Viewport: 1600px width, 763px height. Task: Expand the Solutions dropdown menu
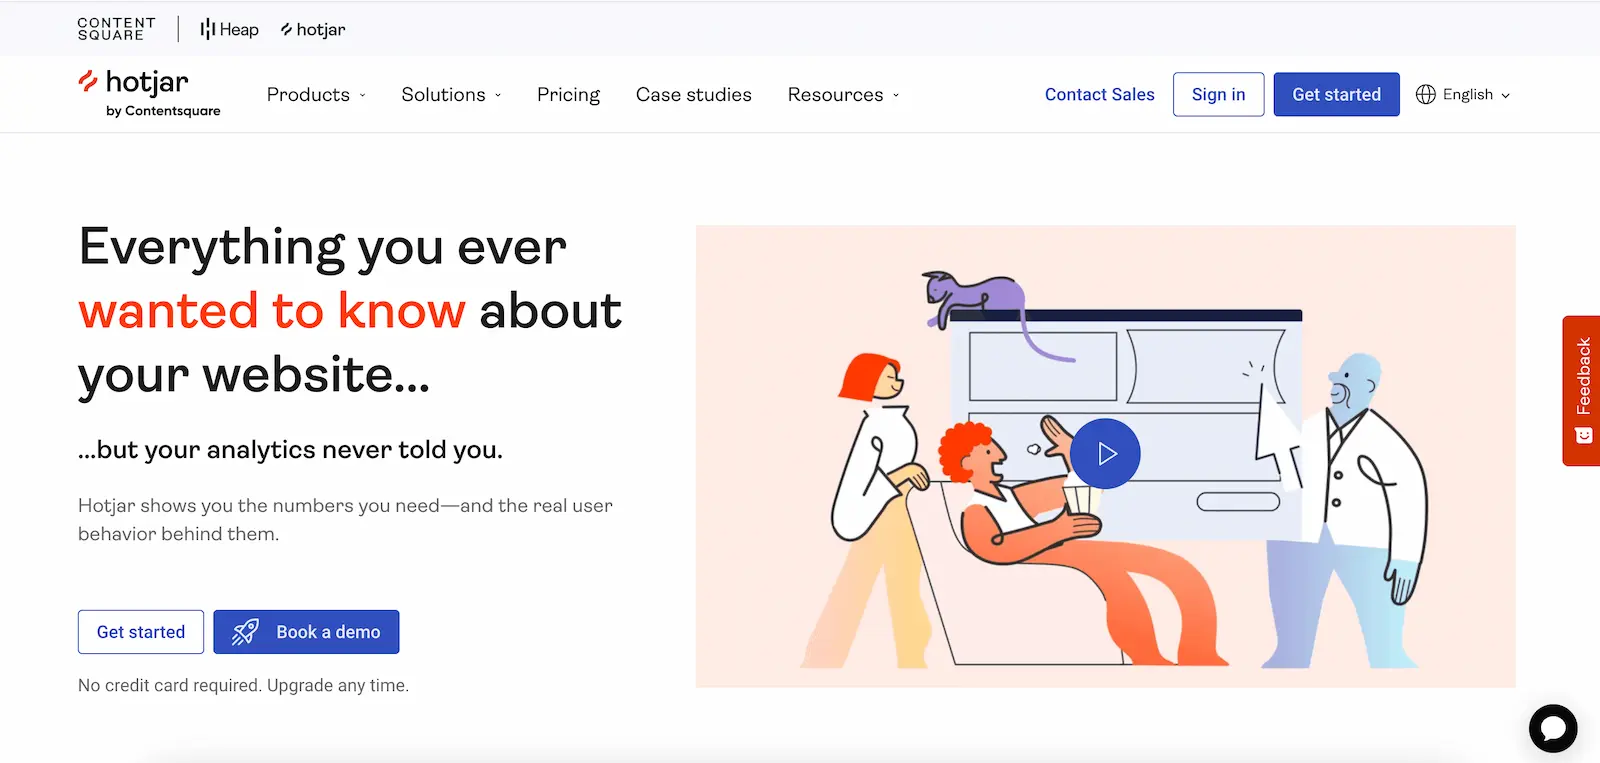[451, 94]
